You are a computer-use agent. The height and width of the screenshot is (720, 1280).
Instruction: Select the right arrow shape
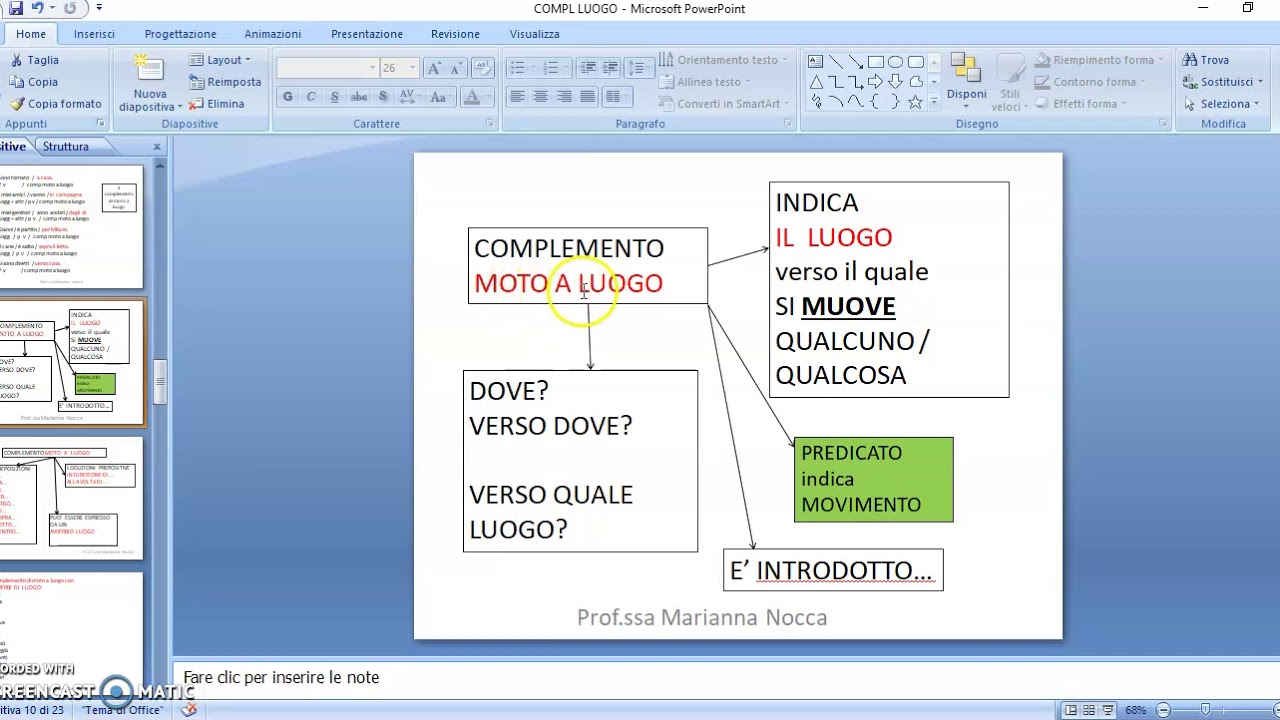click(x=875, y=82)
